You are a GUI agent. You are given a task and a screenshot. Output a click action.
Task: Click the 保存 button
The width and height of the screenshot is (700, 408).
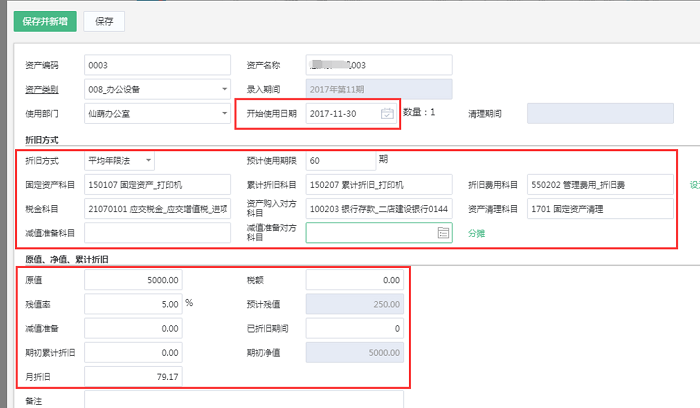pos(104,20)
